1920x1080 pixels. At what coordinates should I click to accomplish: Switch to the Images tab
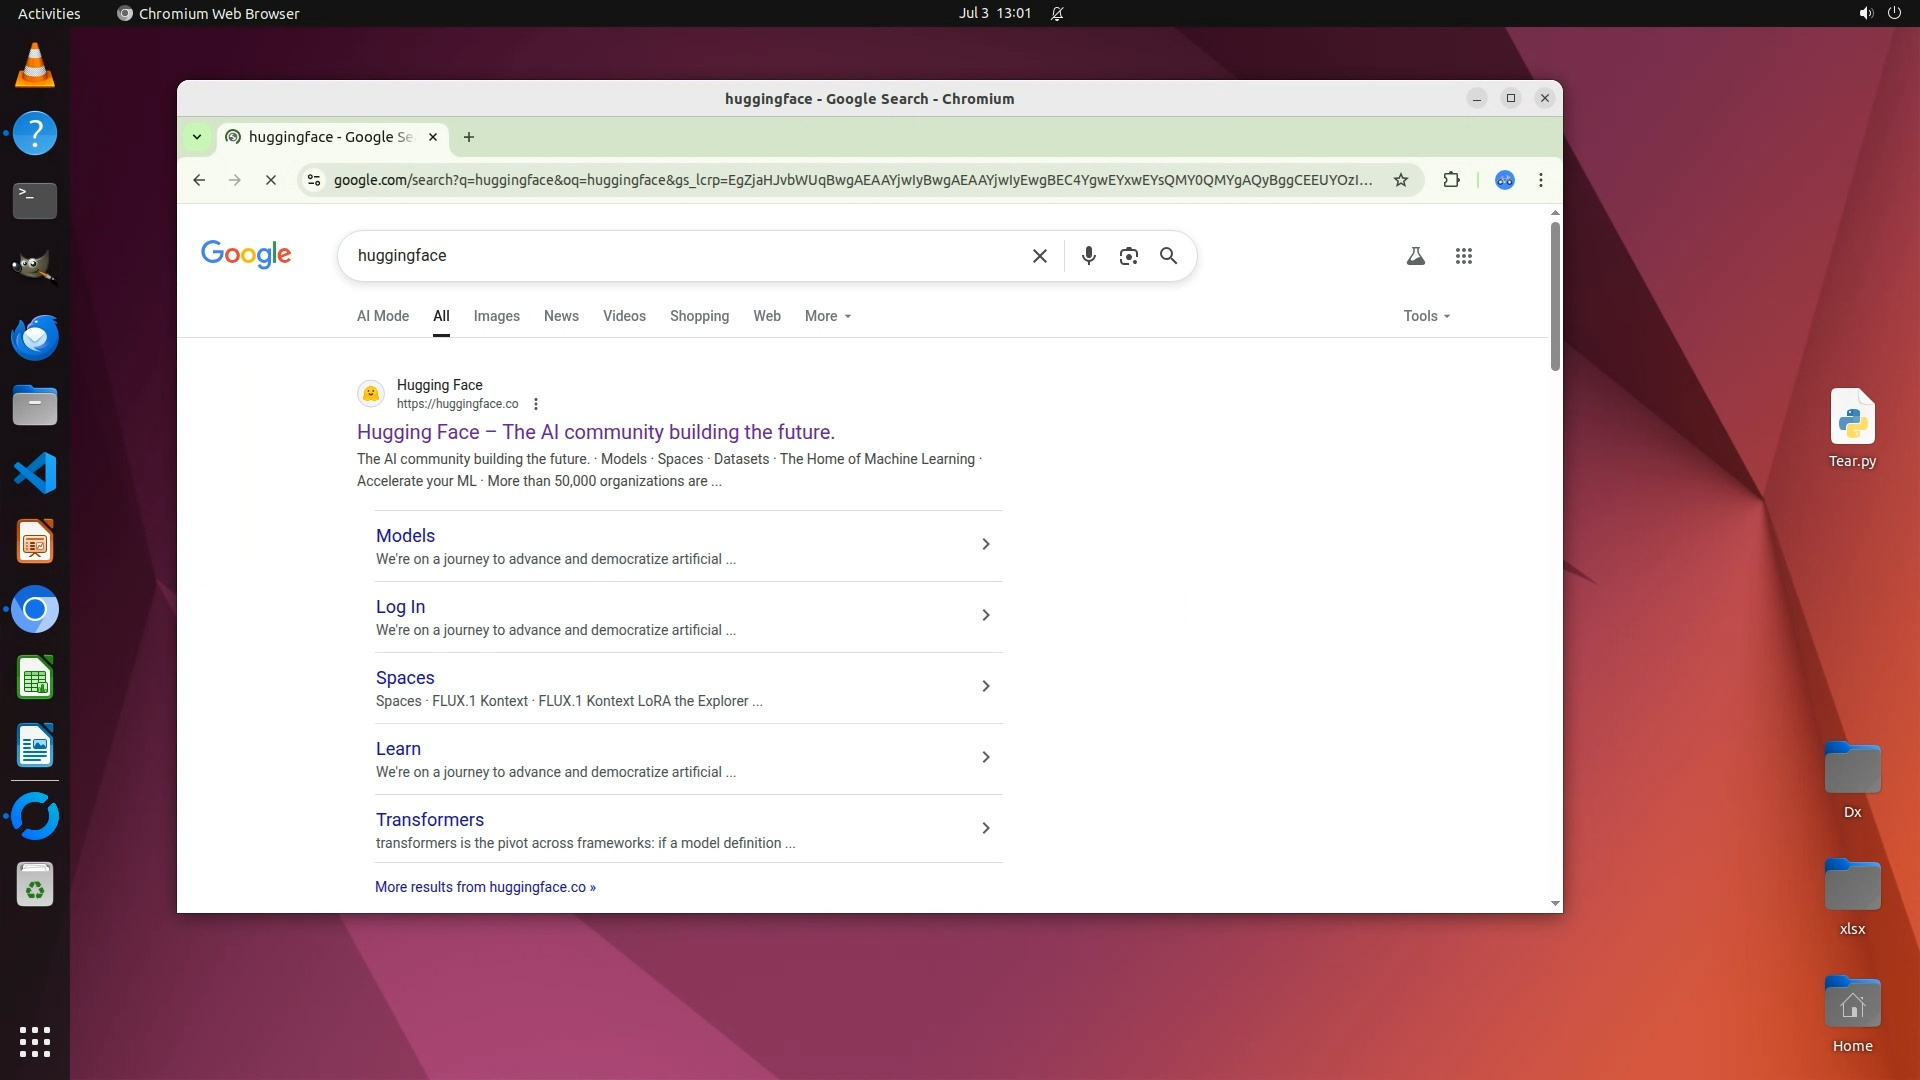pyautogui.click(x=496, y=316)
